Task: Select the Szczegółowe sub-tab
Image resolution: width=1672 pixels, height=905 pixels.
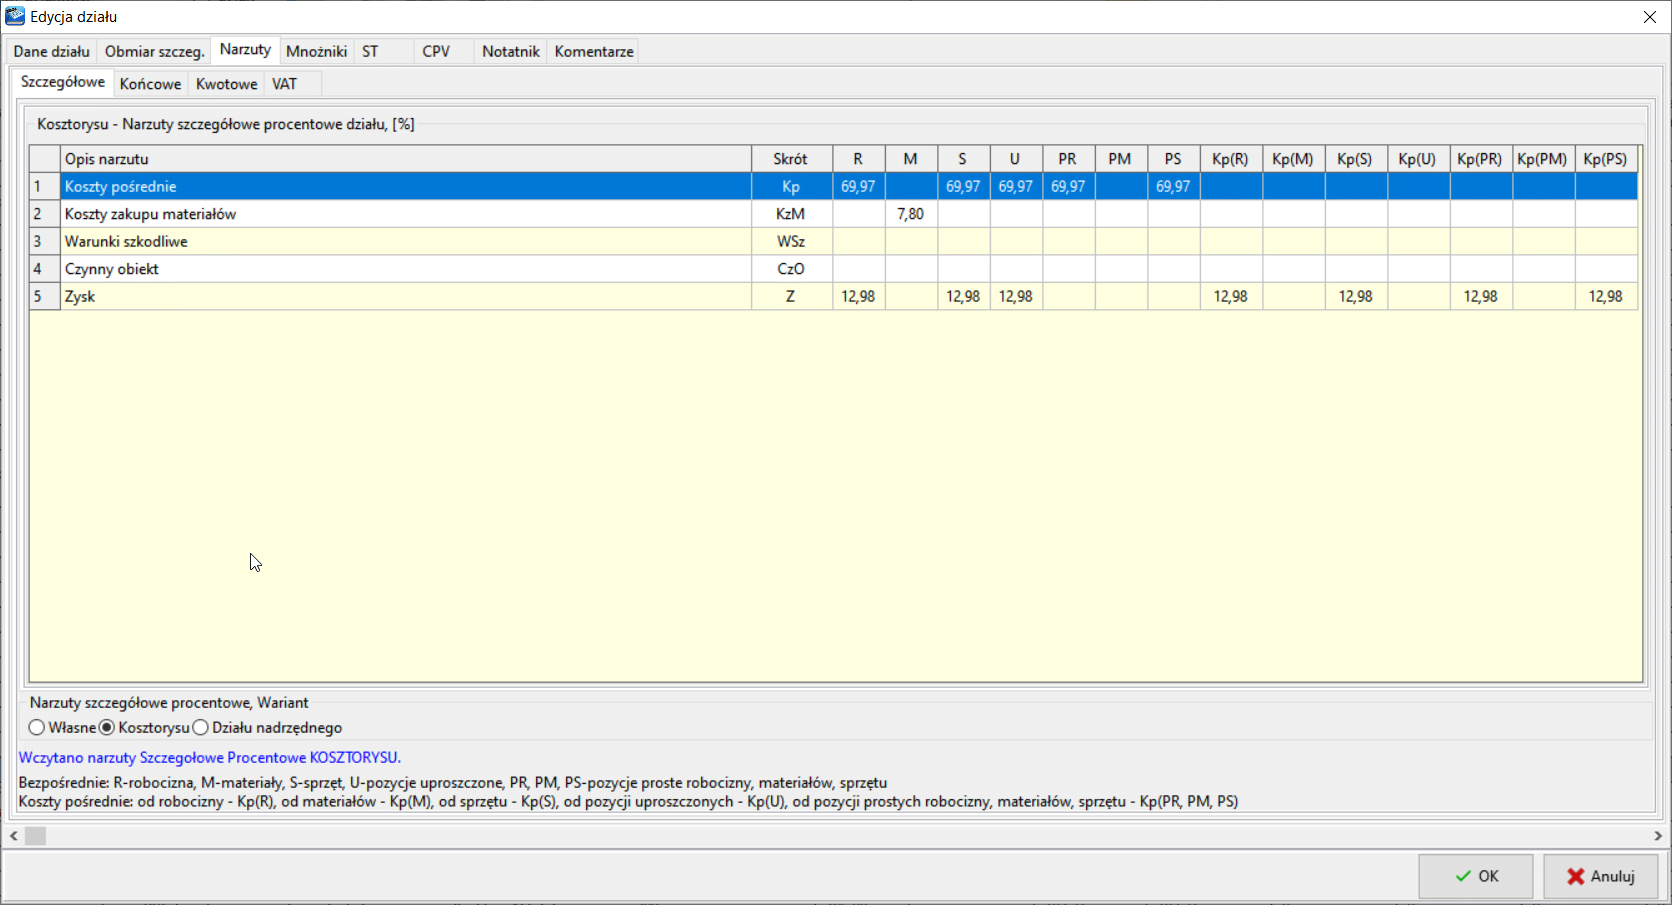Action: [63, 82]
